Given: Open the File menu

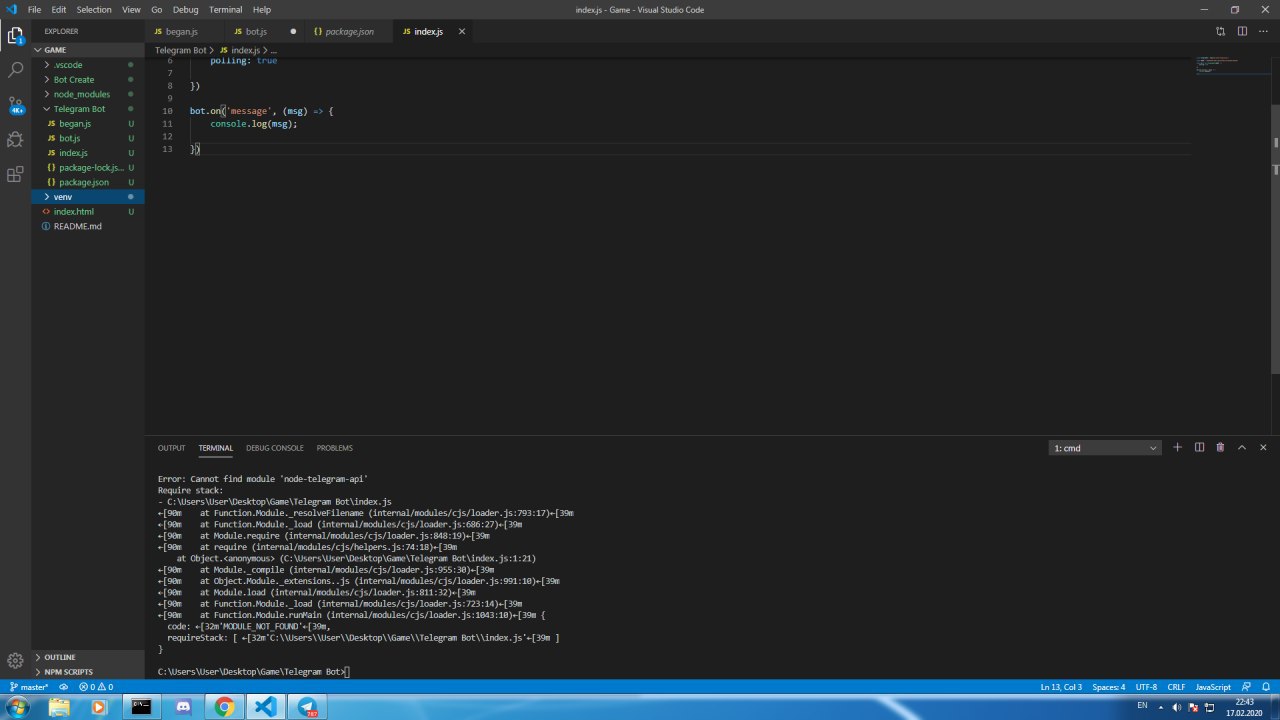Looking at the screenshot, I should [x=35, y=9].
